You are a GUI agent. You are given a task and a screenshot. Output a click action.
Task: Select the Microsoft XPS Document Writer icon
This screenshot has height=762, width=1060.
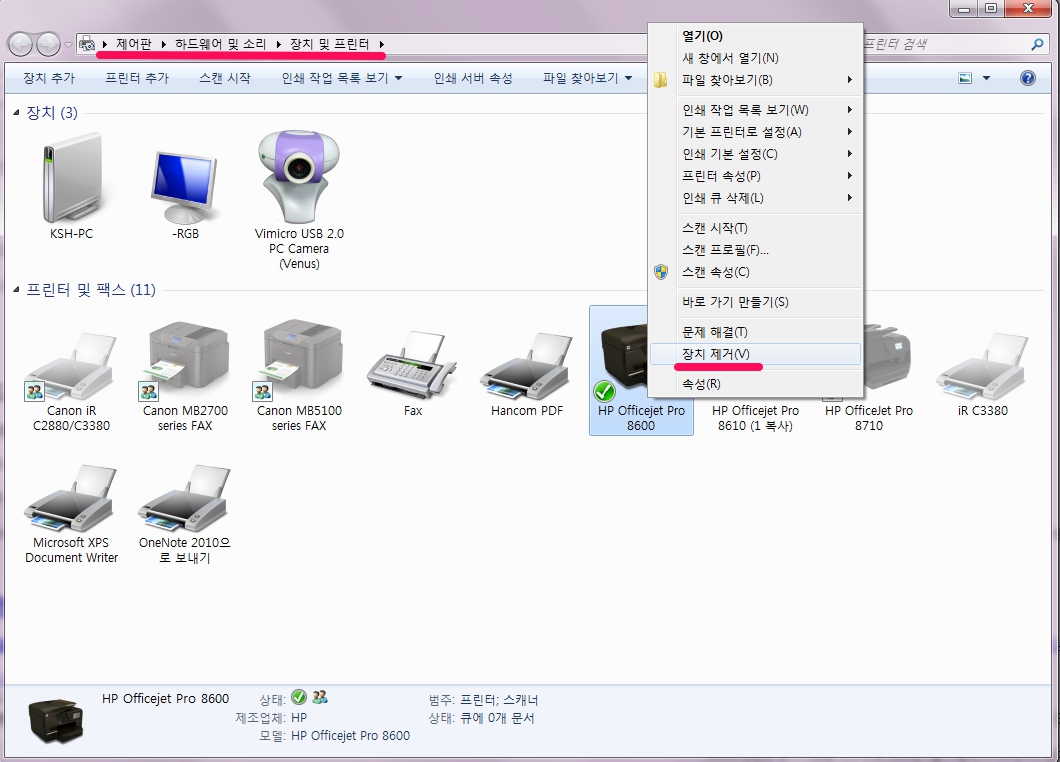tap(71, 499)
